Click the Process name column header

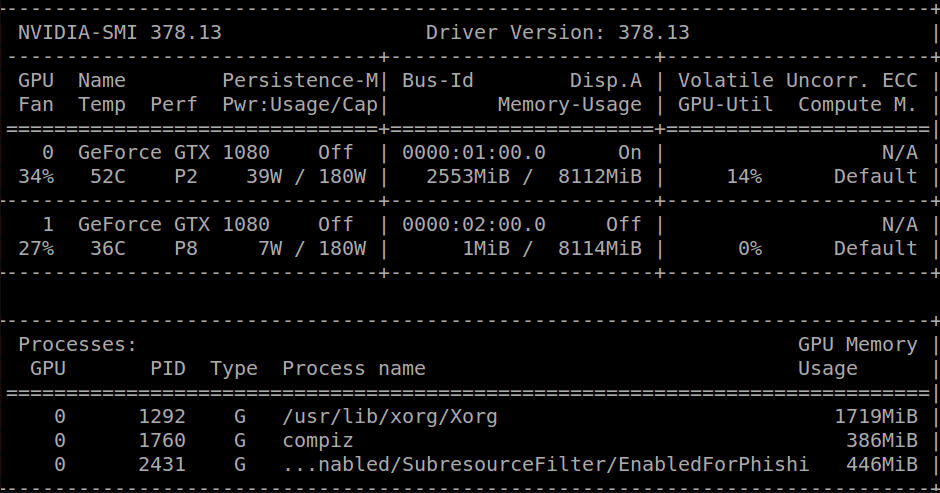(354, 368)
